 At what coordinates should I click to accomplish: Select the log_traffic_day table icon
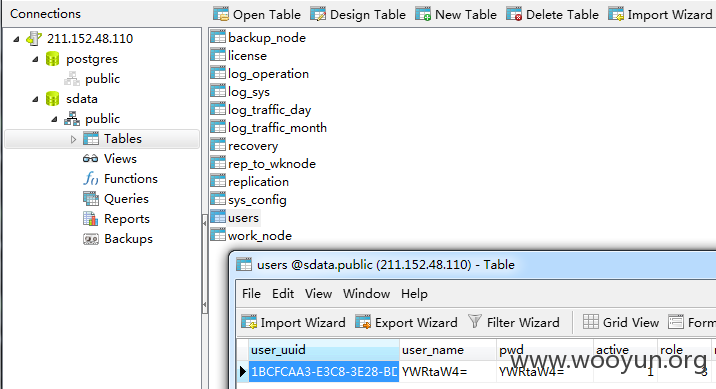[x=218, y=109]
